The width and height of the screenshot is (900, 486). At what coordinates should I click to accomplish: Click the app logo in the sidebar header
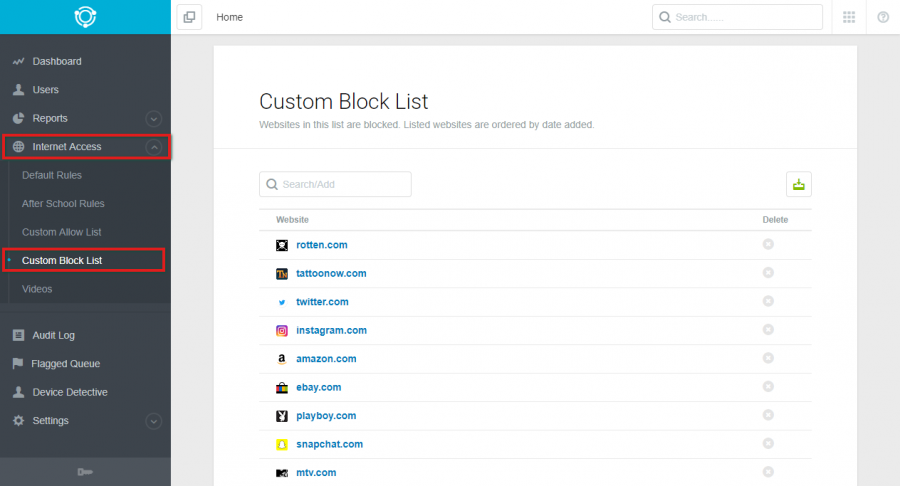point(85,17)
